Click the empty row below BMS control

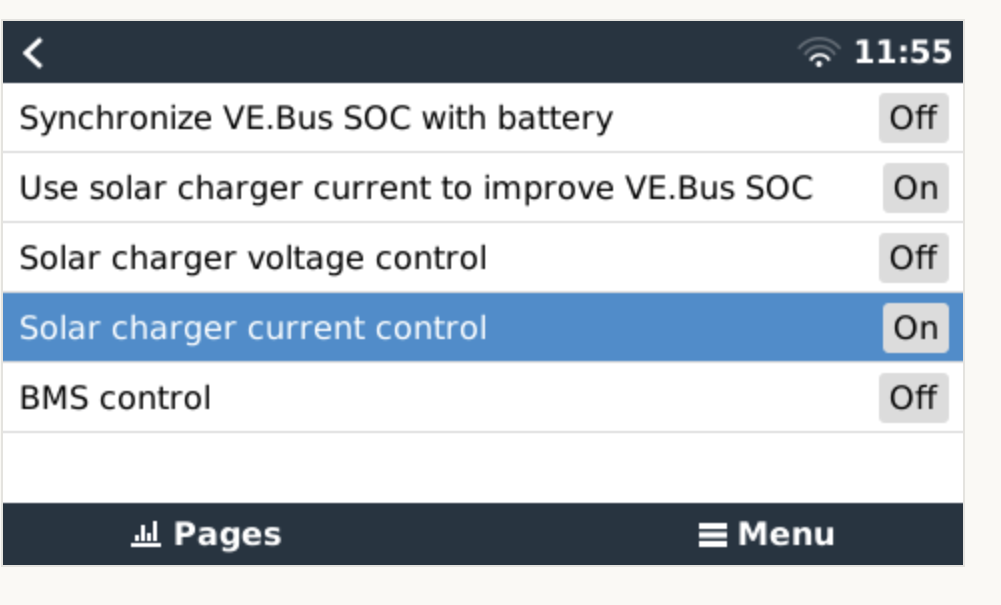click(x=480, y=467)
